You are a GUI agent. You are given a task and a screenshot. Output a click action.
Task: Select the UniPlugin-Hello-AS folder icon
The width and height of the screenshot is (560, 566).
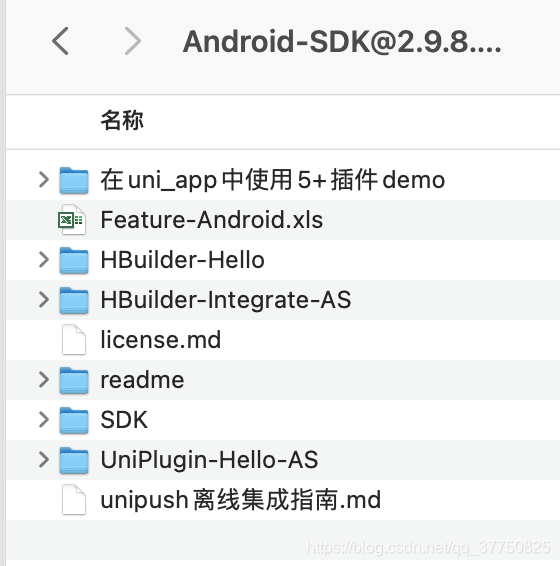74,460
